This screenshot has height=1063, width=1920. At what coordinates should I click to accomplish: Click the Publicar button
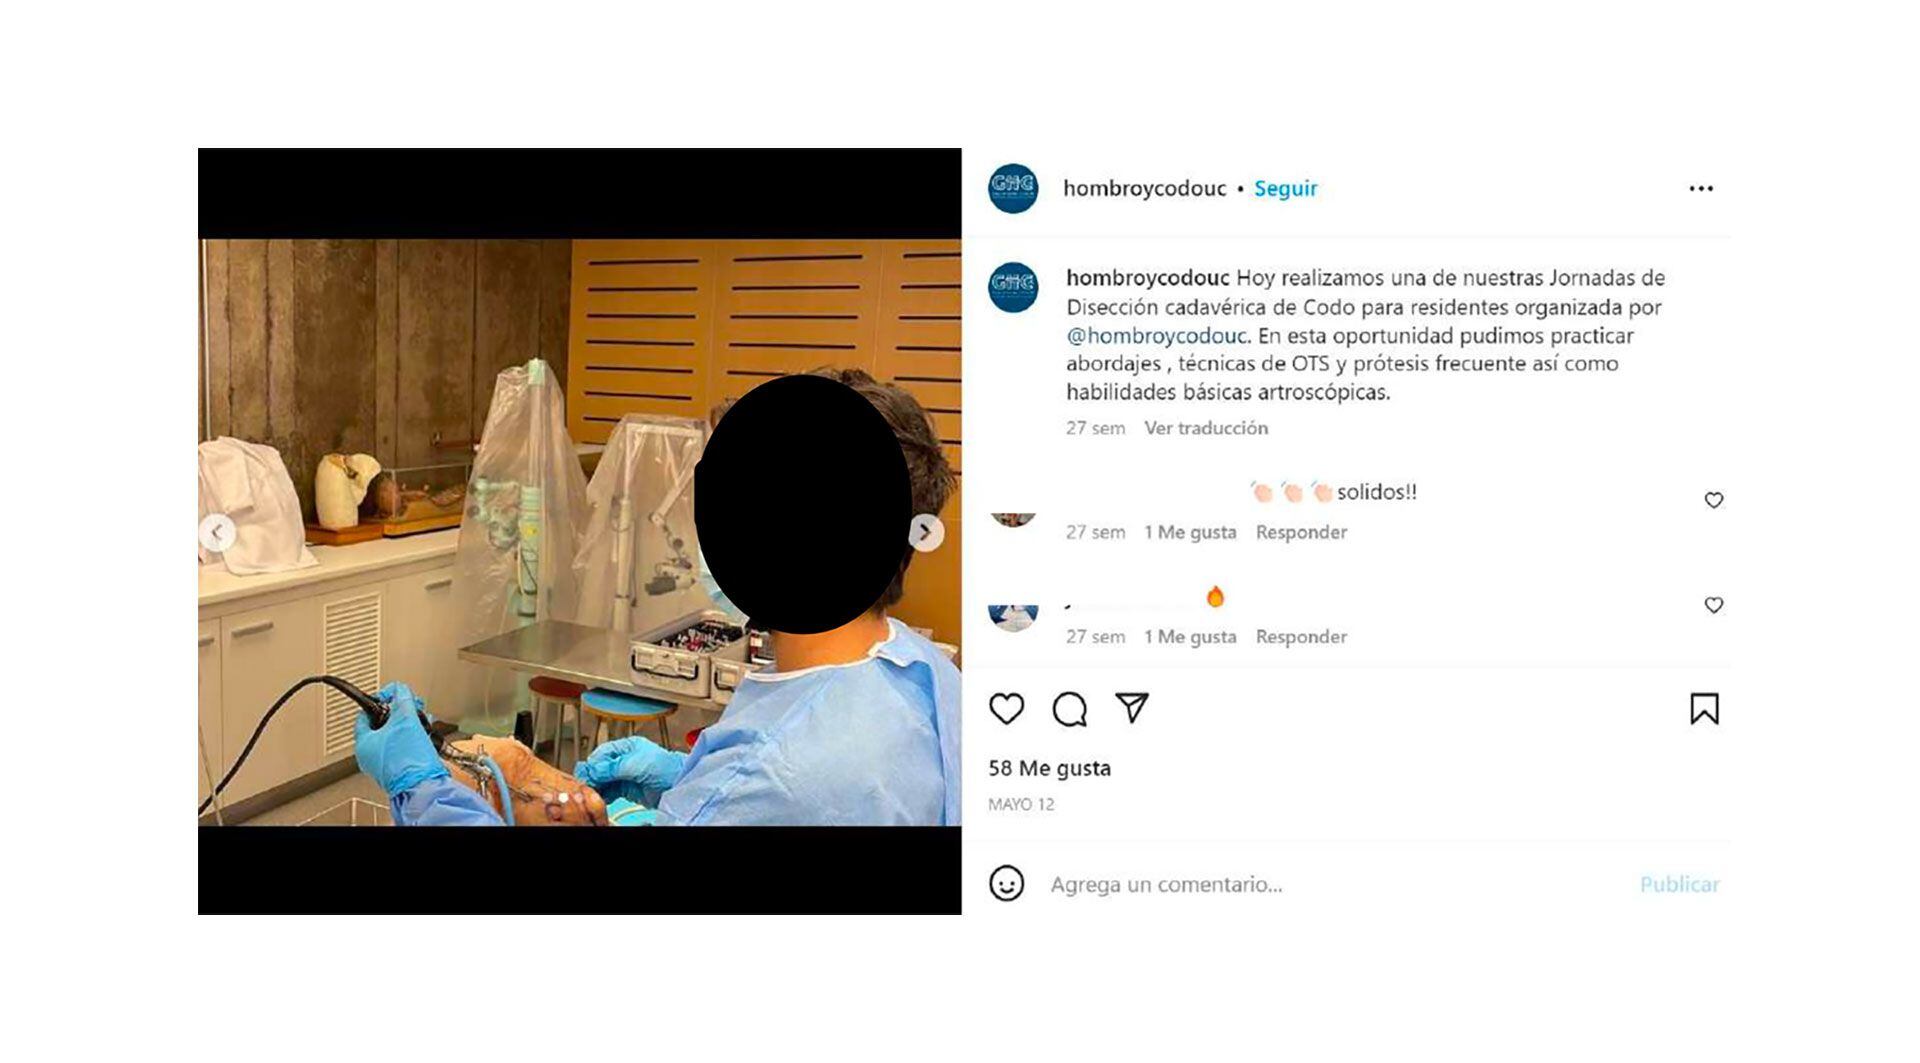[1679, 884]
